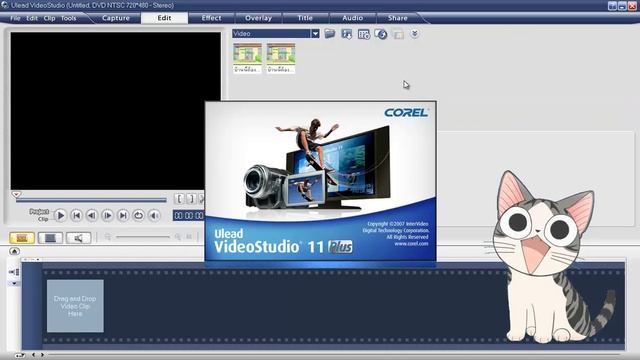Zoom out the timeline
640x360 pixels.
click(x=108, y=237)
